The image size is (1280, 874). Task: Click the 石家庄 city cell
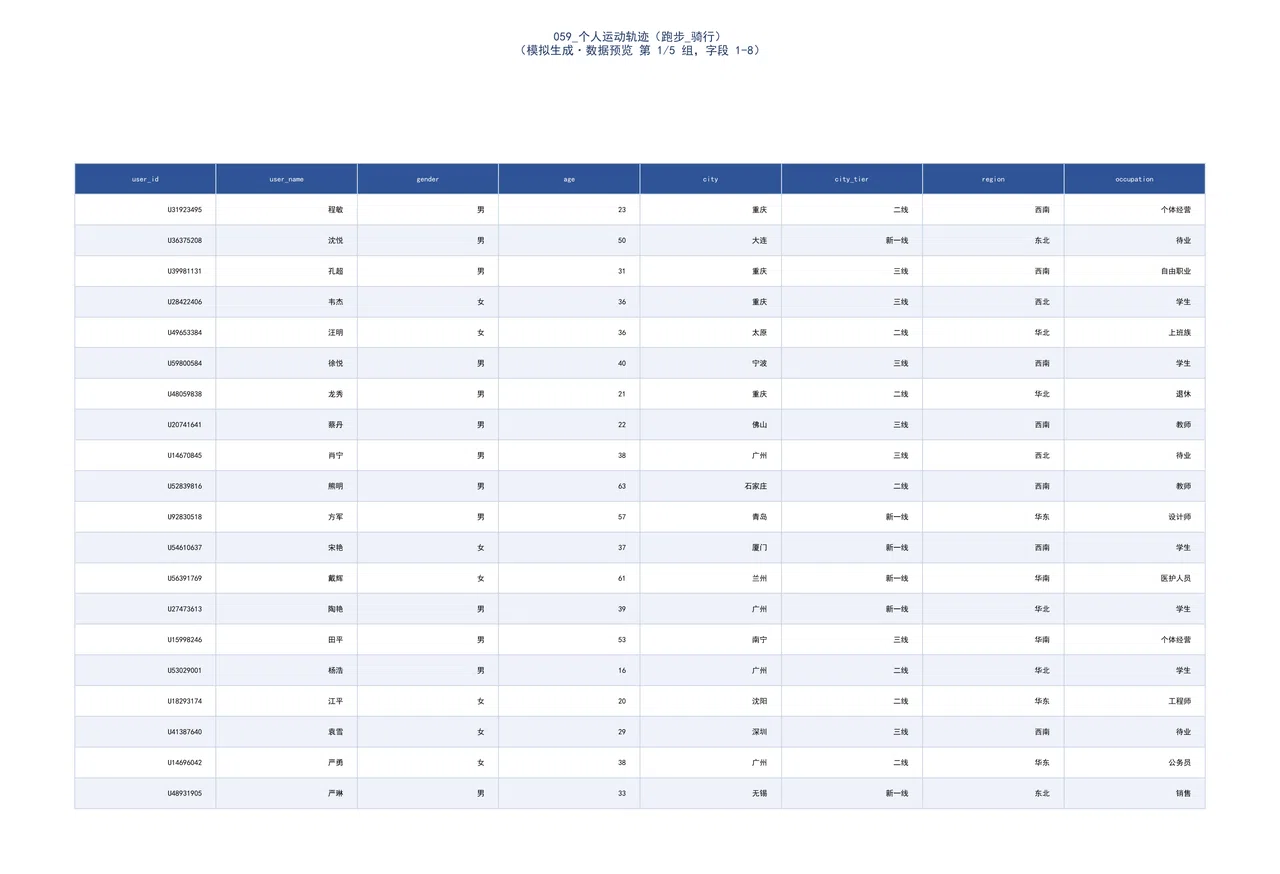pos(710,486)
